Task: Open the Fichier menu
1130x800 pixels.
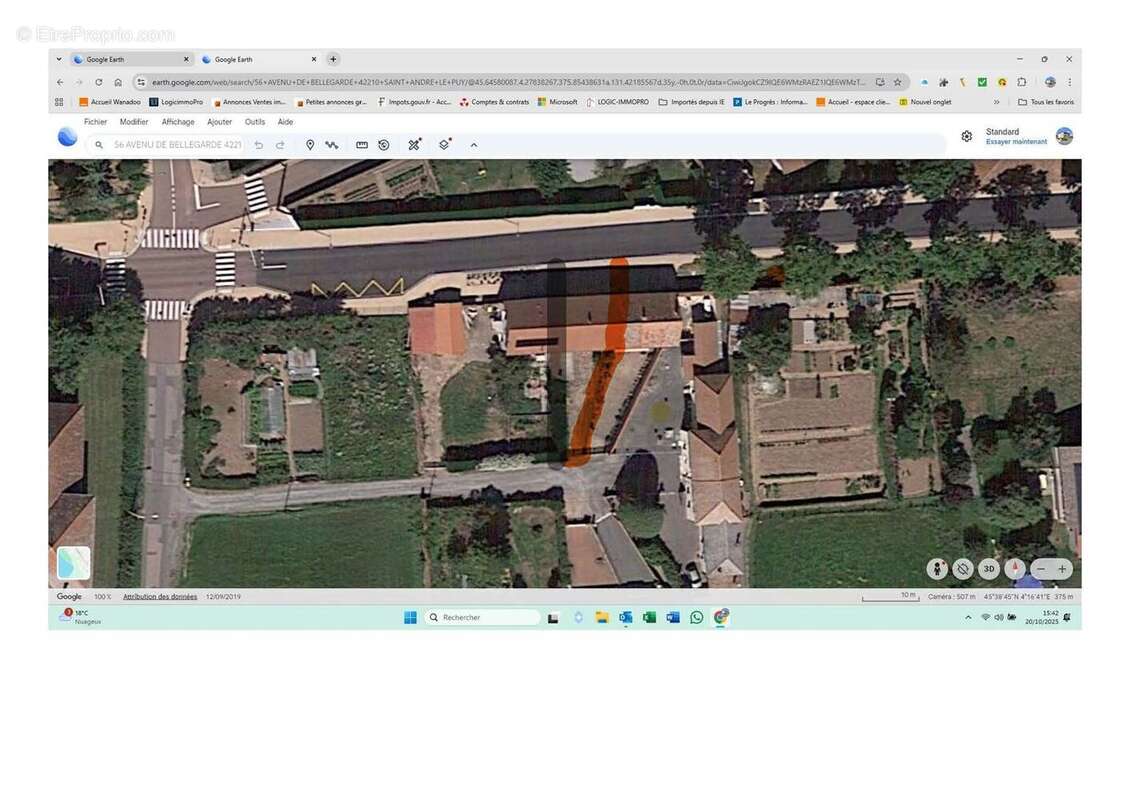Action: 95,122
